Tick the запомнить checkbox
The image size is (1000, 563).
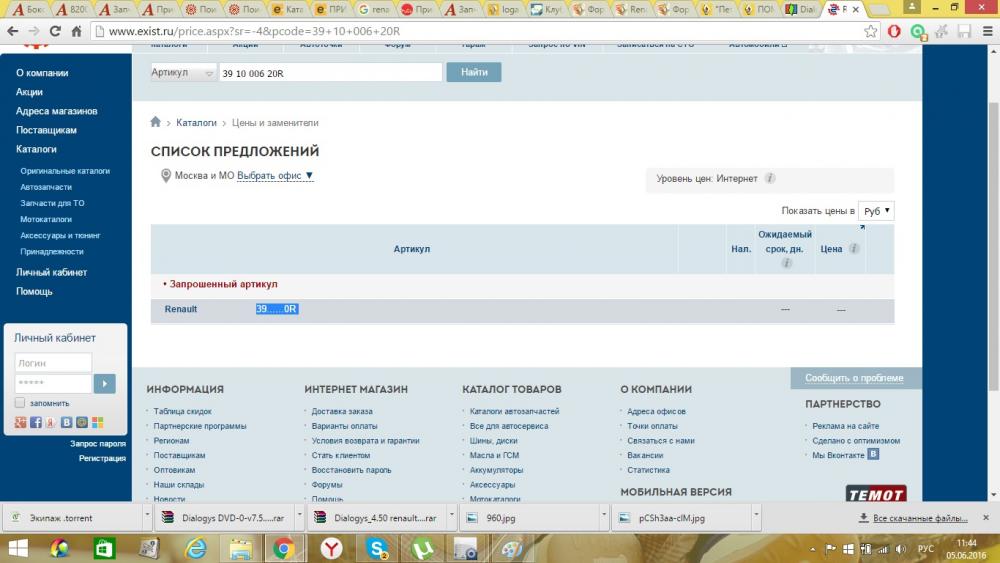(20, 403)
